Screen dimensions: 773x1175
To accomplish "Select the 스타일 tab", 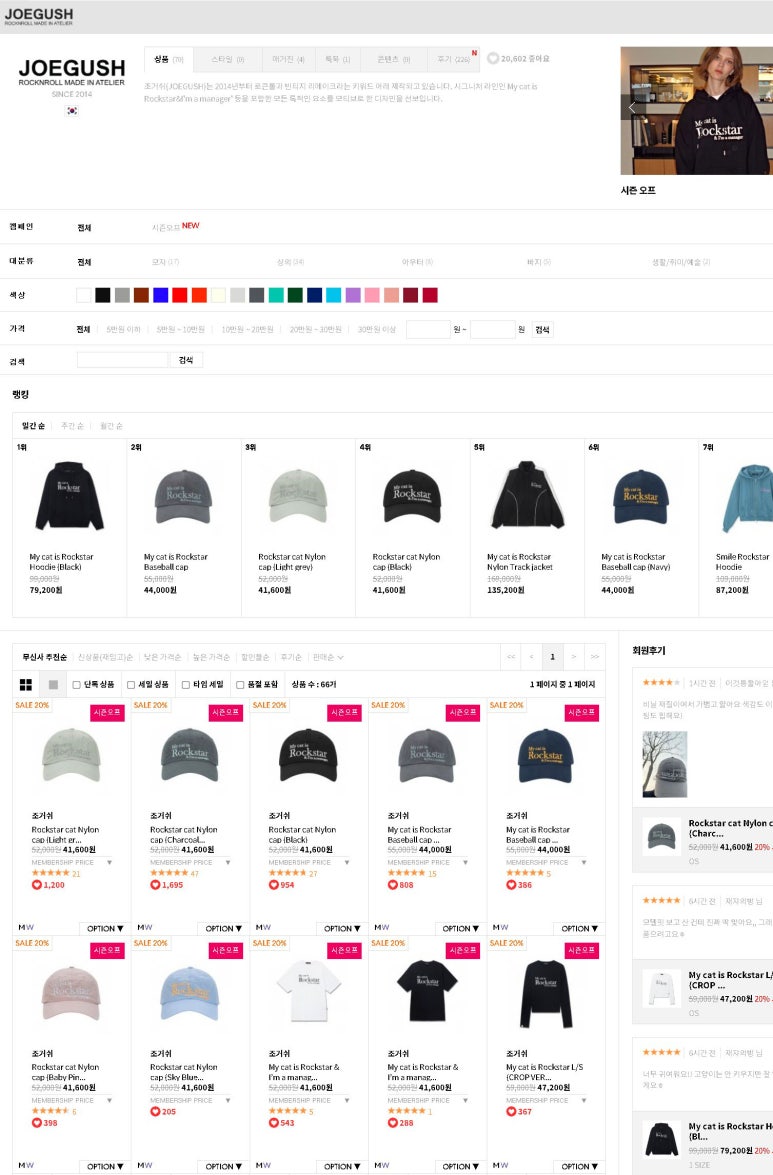I will 228,59.
